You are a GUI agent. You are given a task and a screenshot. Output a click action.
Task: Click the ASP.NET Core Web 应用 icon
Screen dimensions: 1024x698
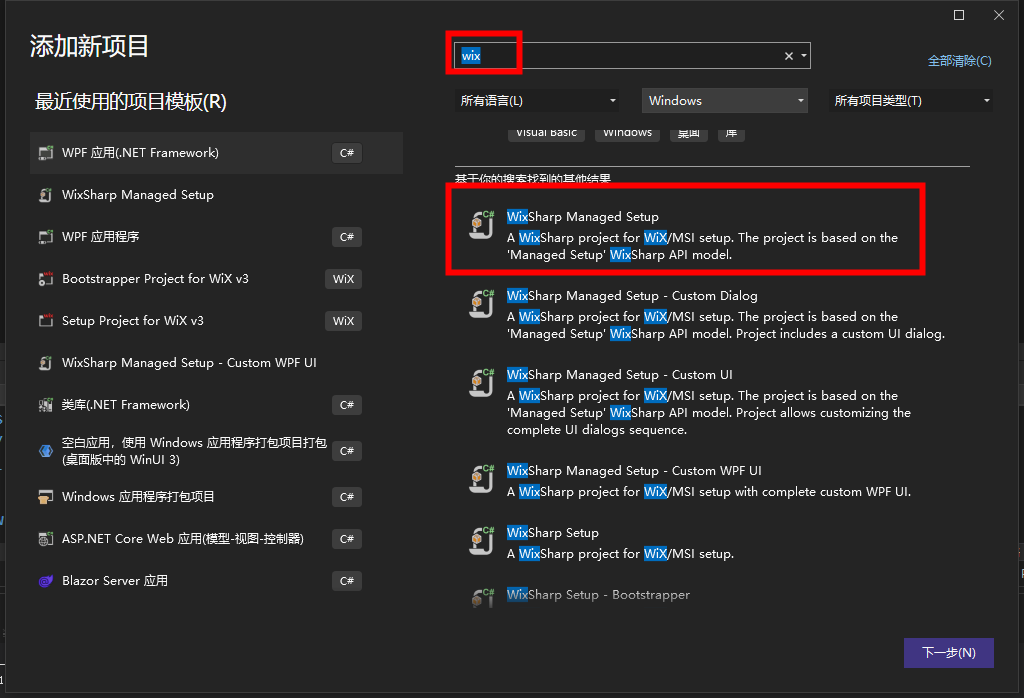(46, 539)
